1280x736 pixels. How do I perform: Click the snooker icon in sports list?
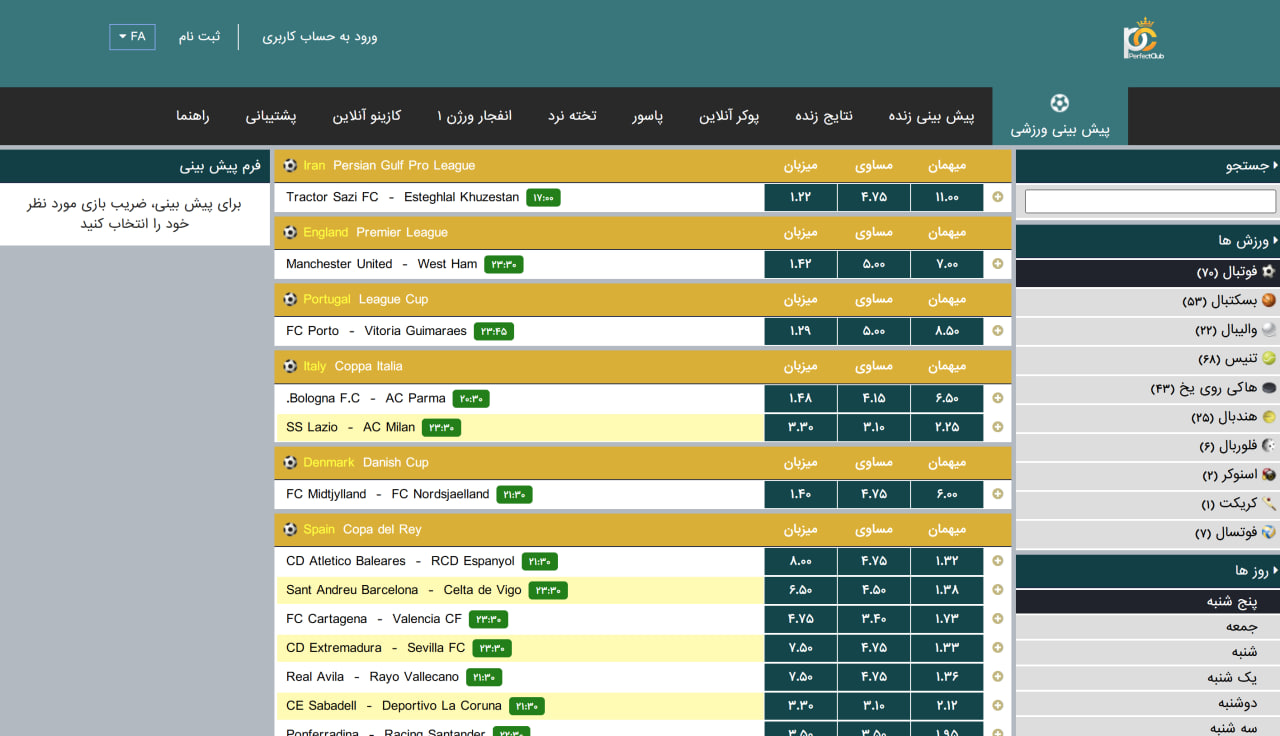[1269, 474]
